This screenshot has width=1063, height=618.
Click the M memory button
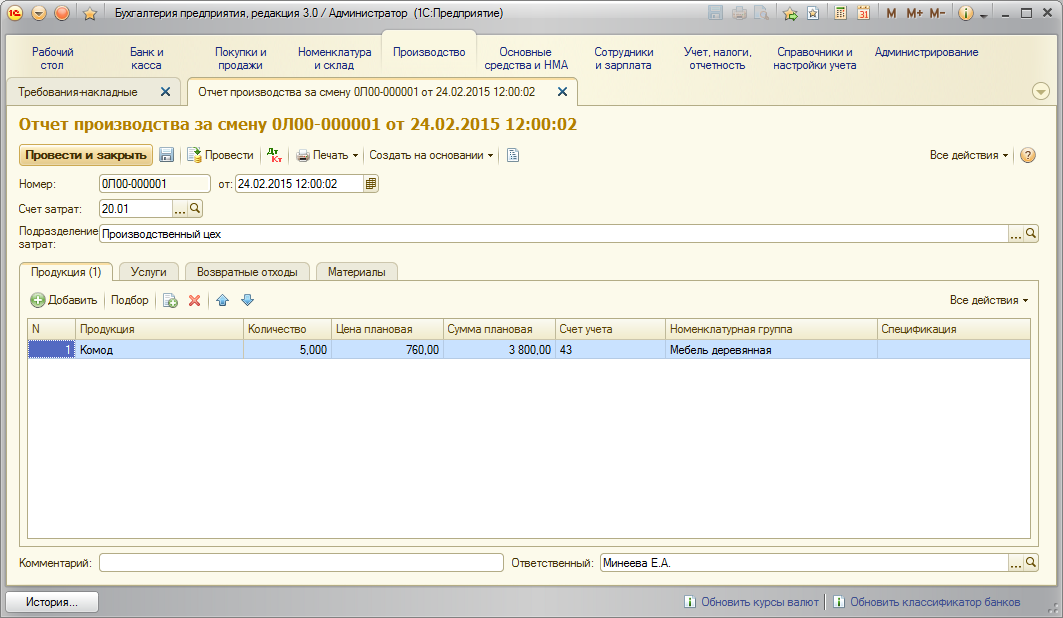tap(891, 13)
